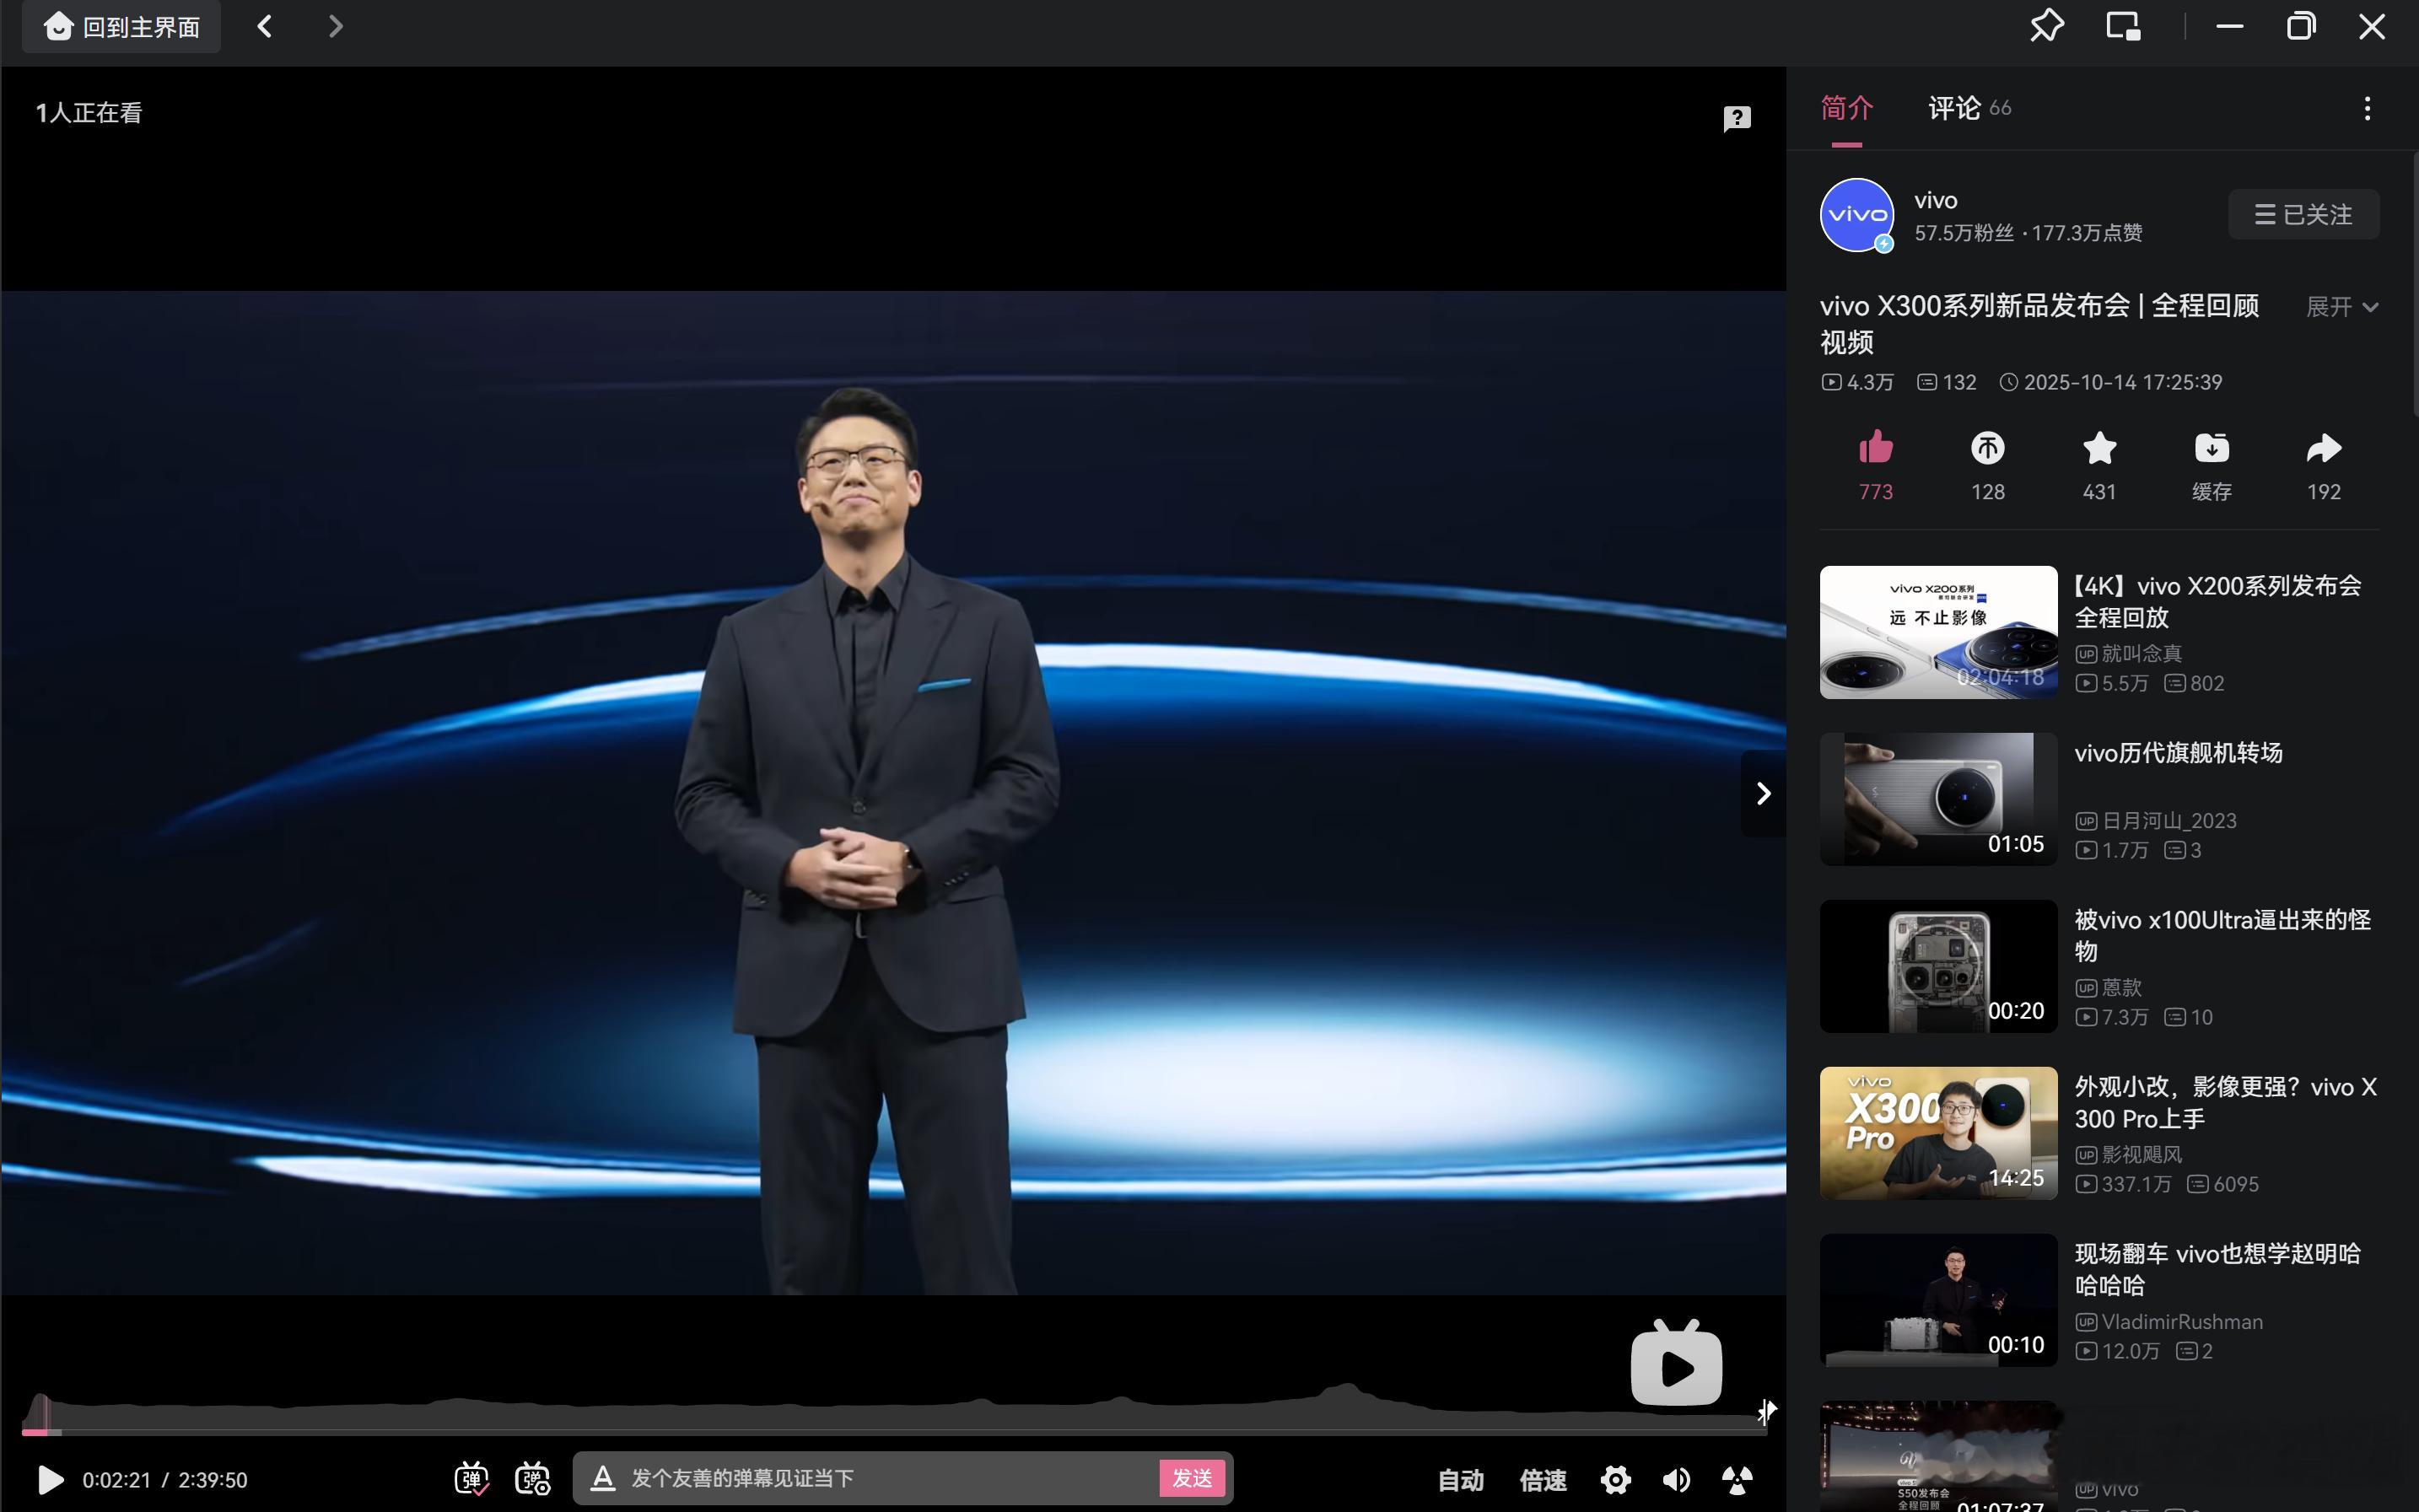Viewport: 2419px width, 1512px height.
Task: Click the fan-shaped icon in player bar
Action: click(x=1737, y=1479)
